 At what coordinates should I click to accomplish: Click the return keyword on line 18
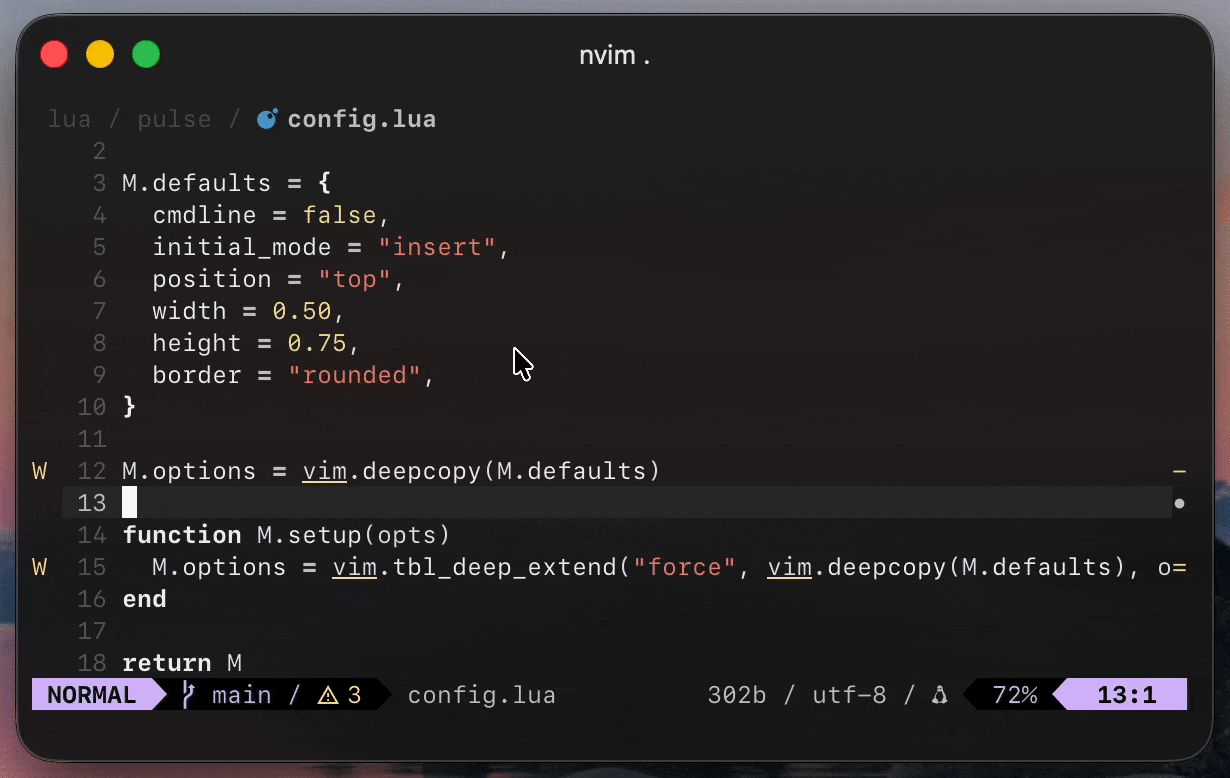pyautogui.click(x=167, y=663)
